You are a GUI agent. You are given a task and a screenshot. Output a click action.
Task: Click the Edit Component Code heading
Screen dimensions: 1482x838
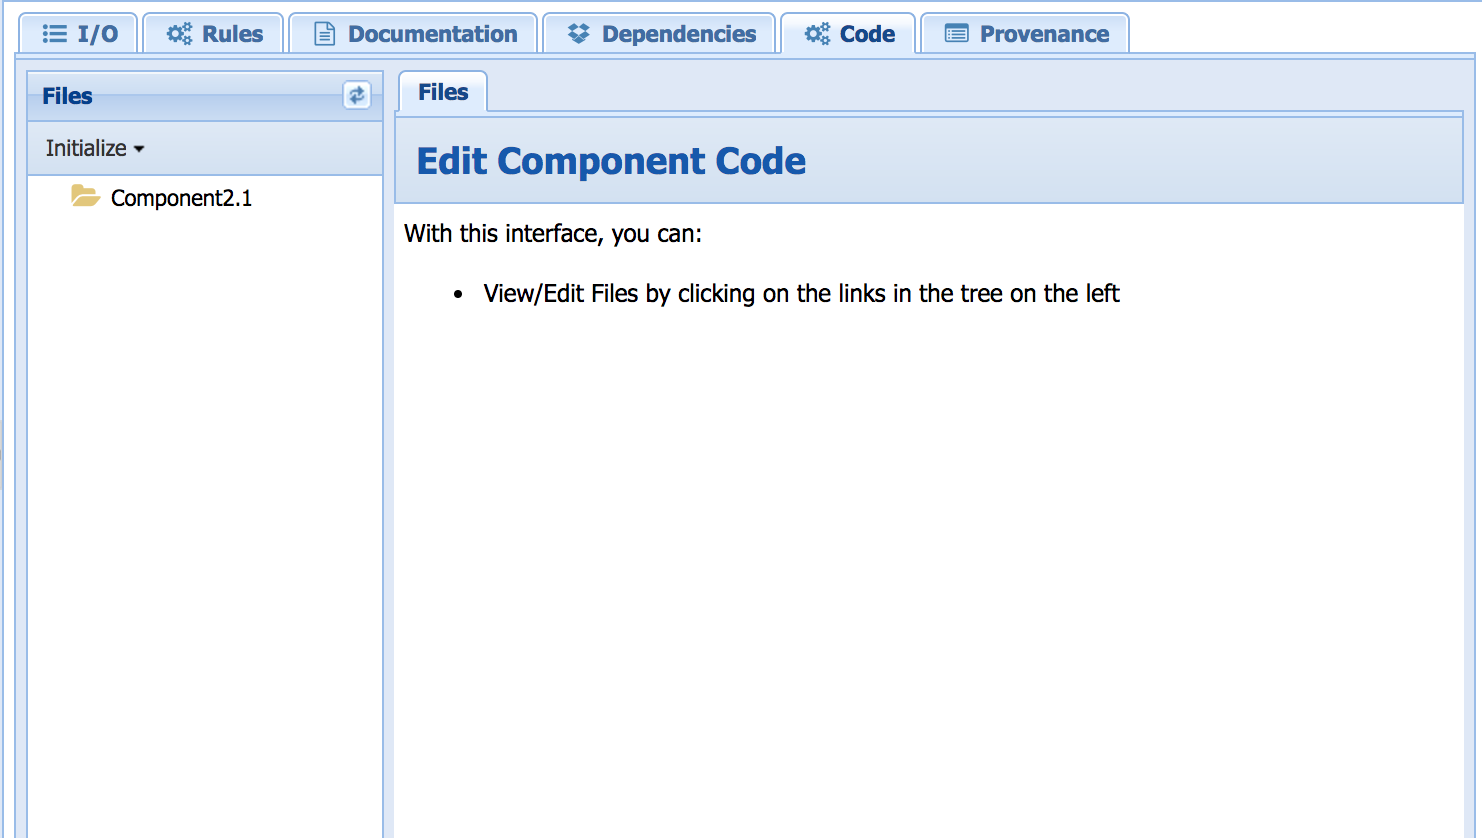(611, 161)
